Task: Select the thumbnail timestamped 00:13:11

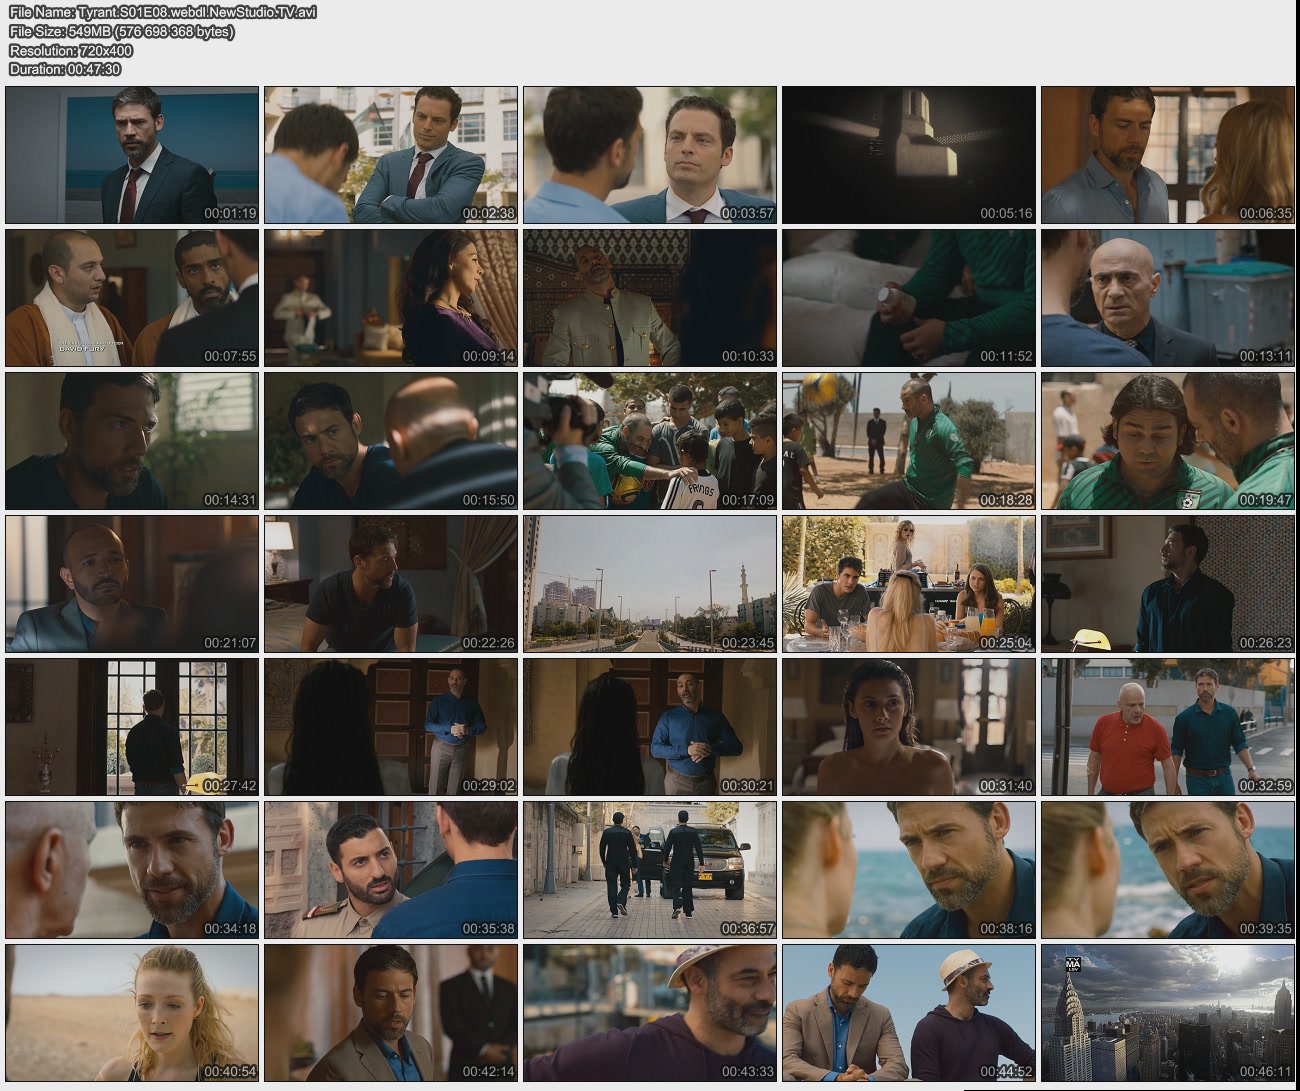Action: tap(1167, 298)
